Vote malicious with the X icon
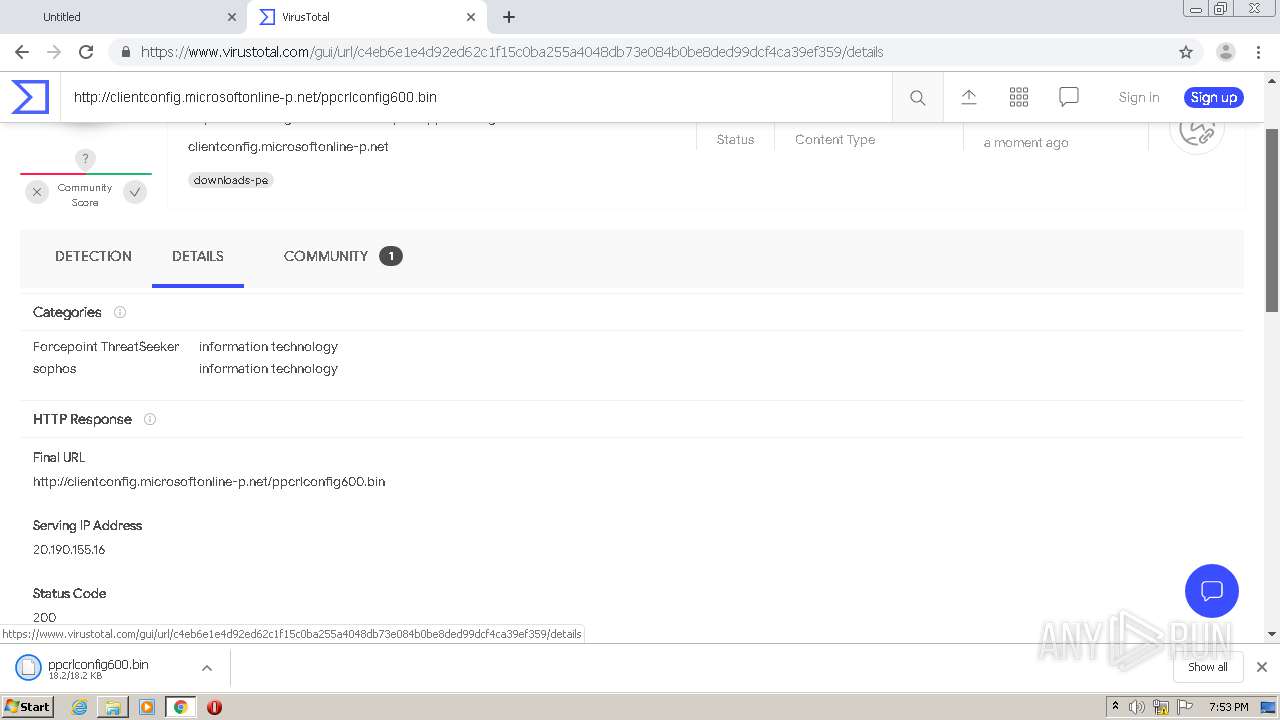 [x=37, y=192]
